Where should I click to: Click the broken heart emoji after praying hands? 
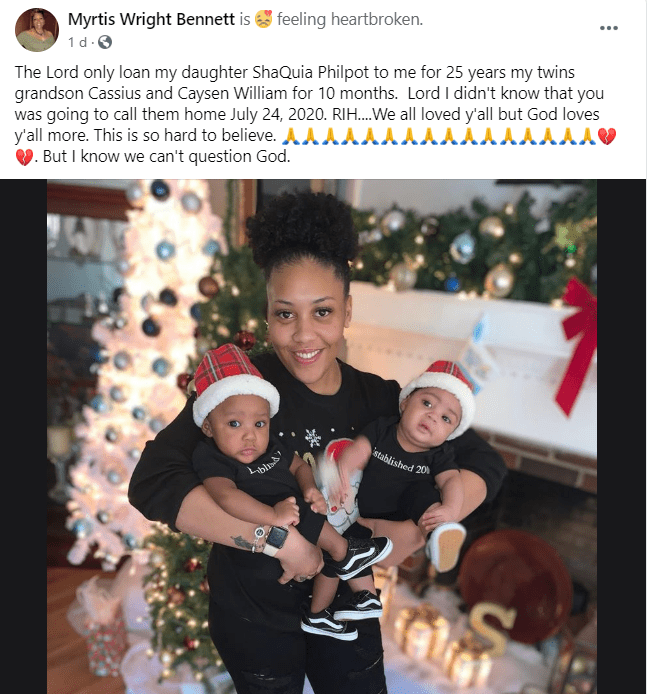pyautogui.click(x=606, y=136)
